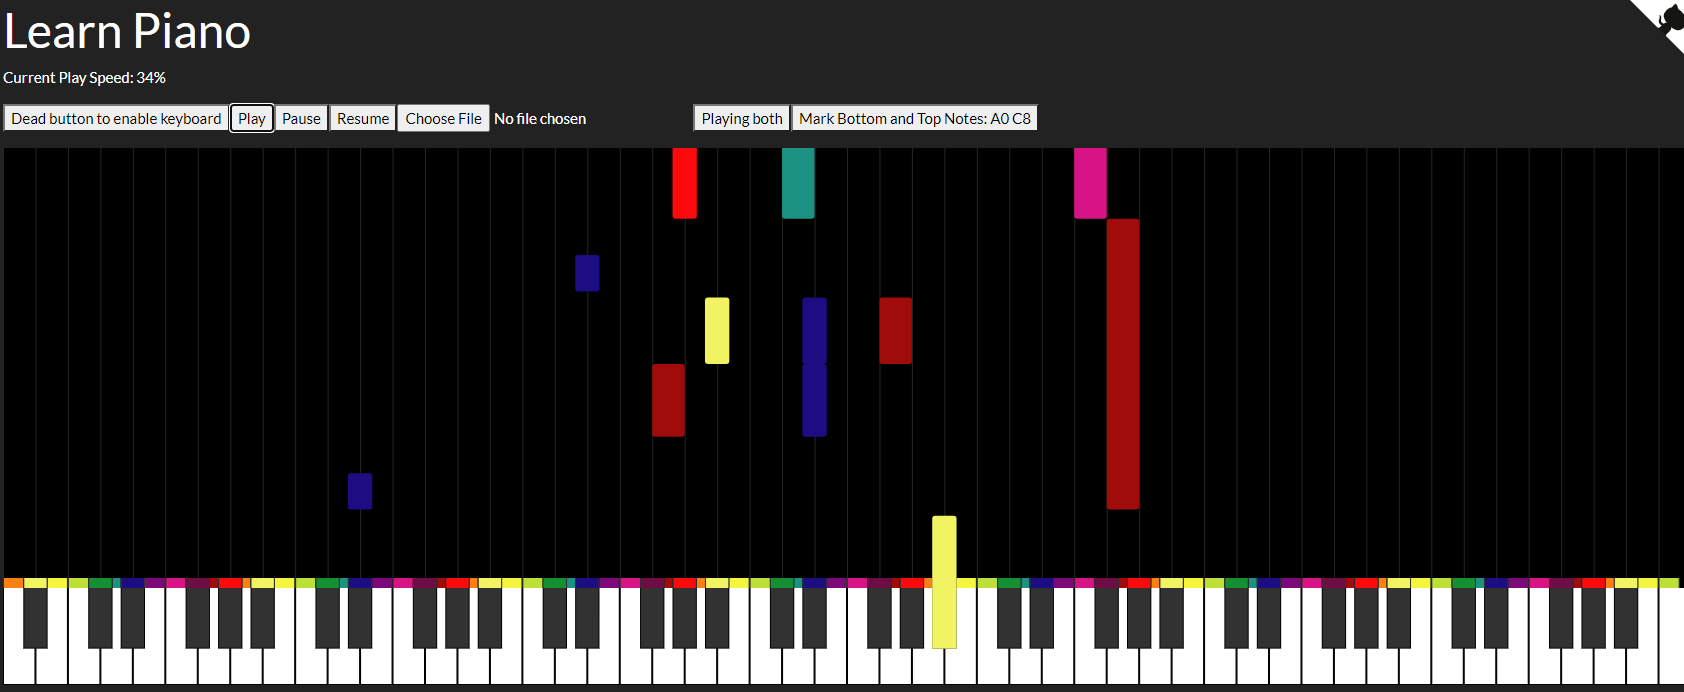The height and width of the screenshot is (692, 1684).
Task: Open the GitHub corner link icon
Action: [1660, 24]
